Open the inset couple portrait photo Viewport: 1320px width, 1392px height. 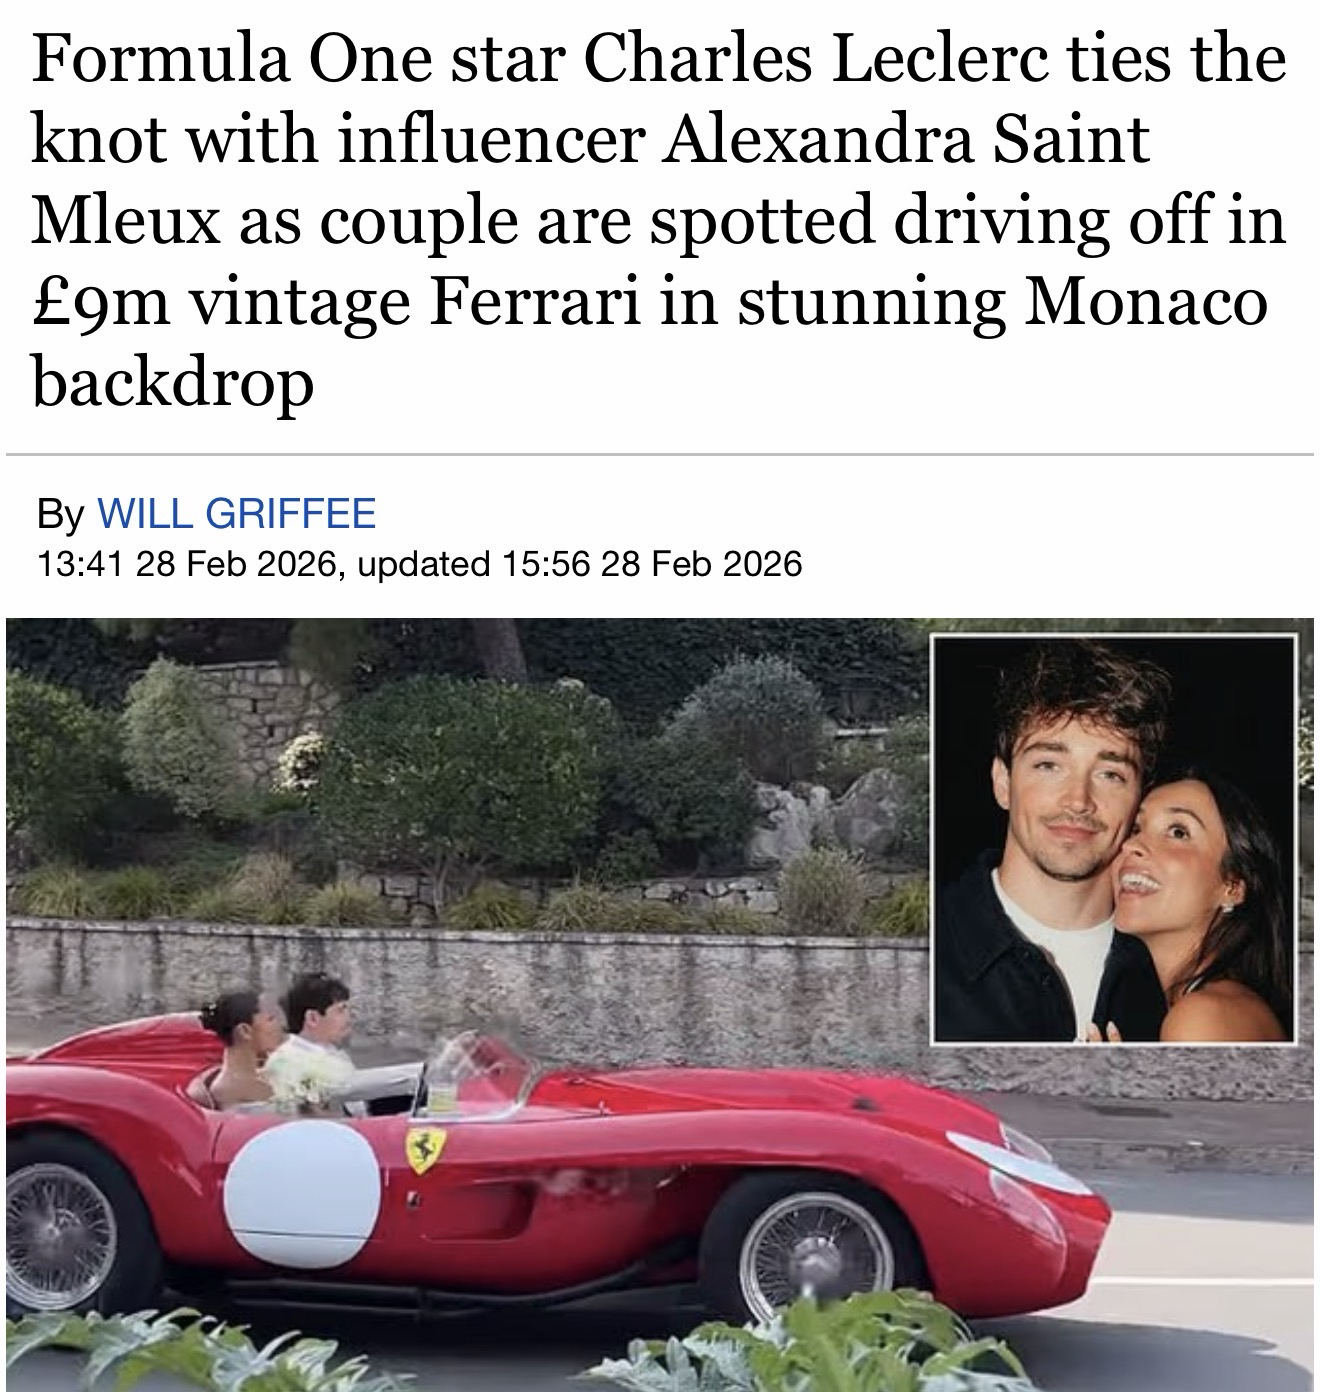(x=1114, y=839)
